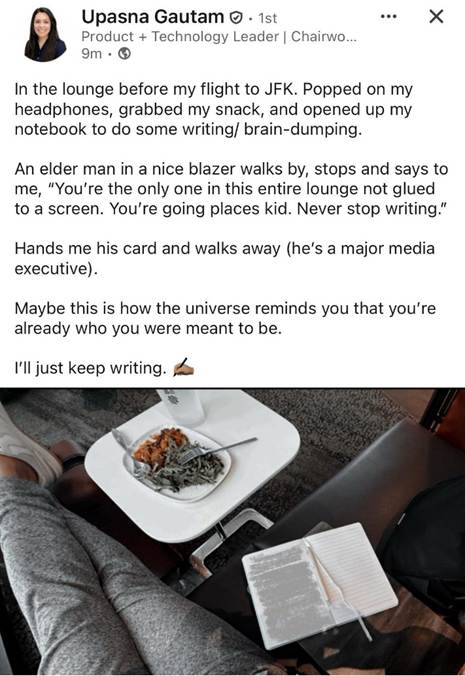Click the verified shield badge beside name
Image resolution: width=465 pixels, height=676 pixels.
pyautogui.click(x=235, y=18)
